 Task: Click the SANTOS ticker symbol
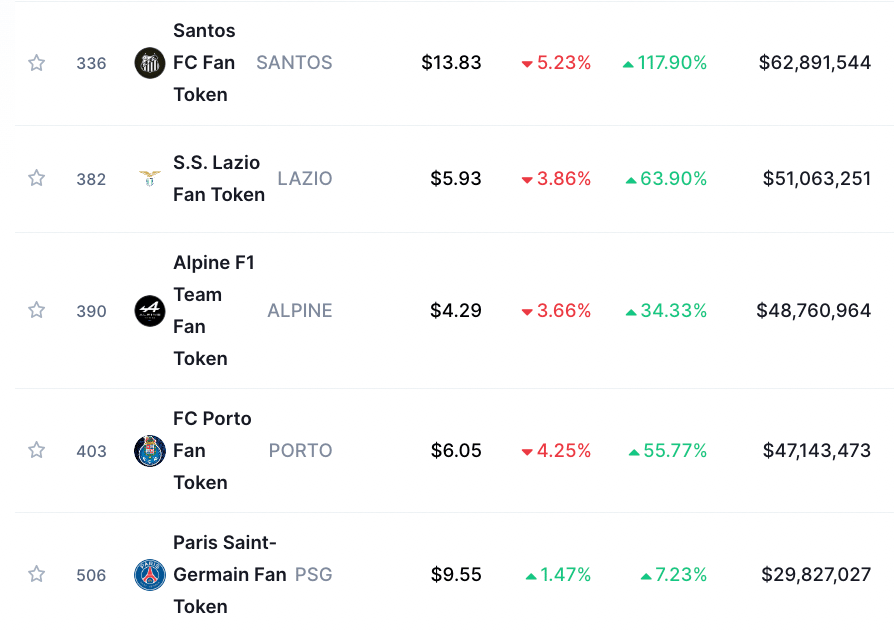(294, 63)
